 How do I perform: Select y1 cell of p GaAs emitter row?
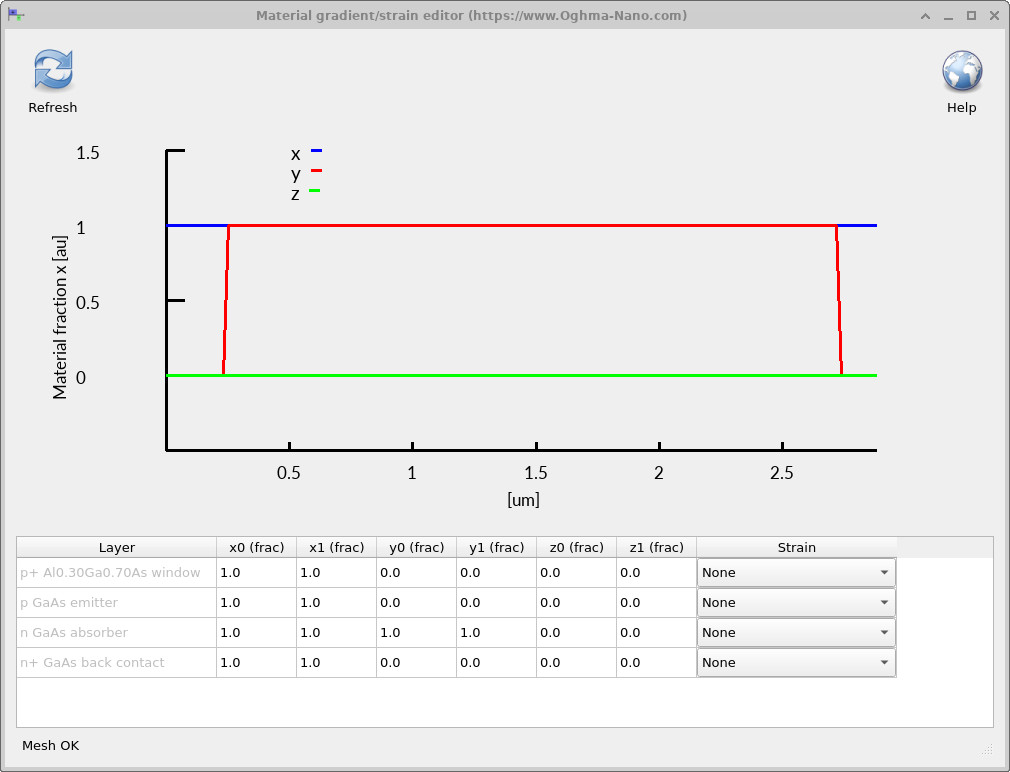tap(496, 603)
